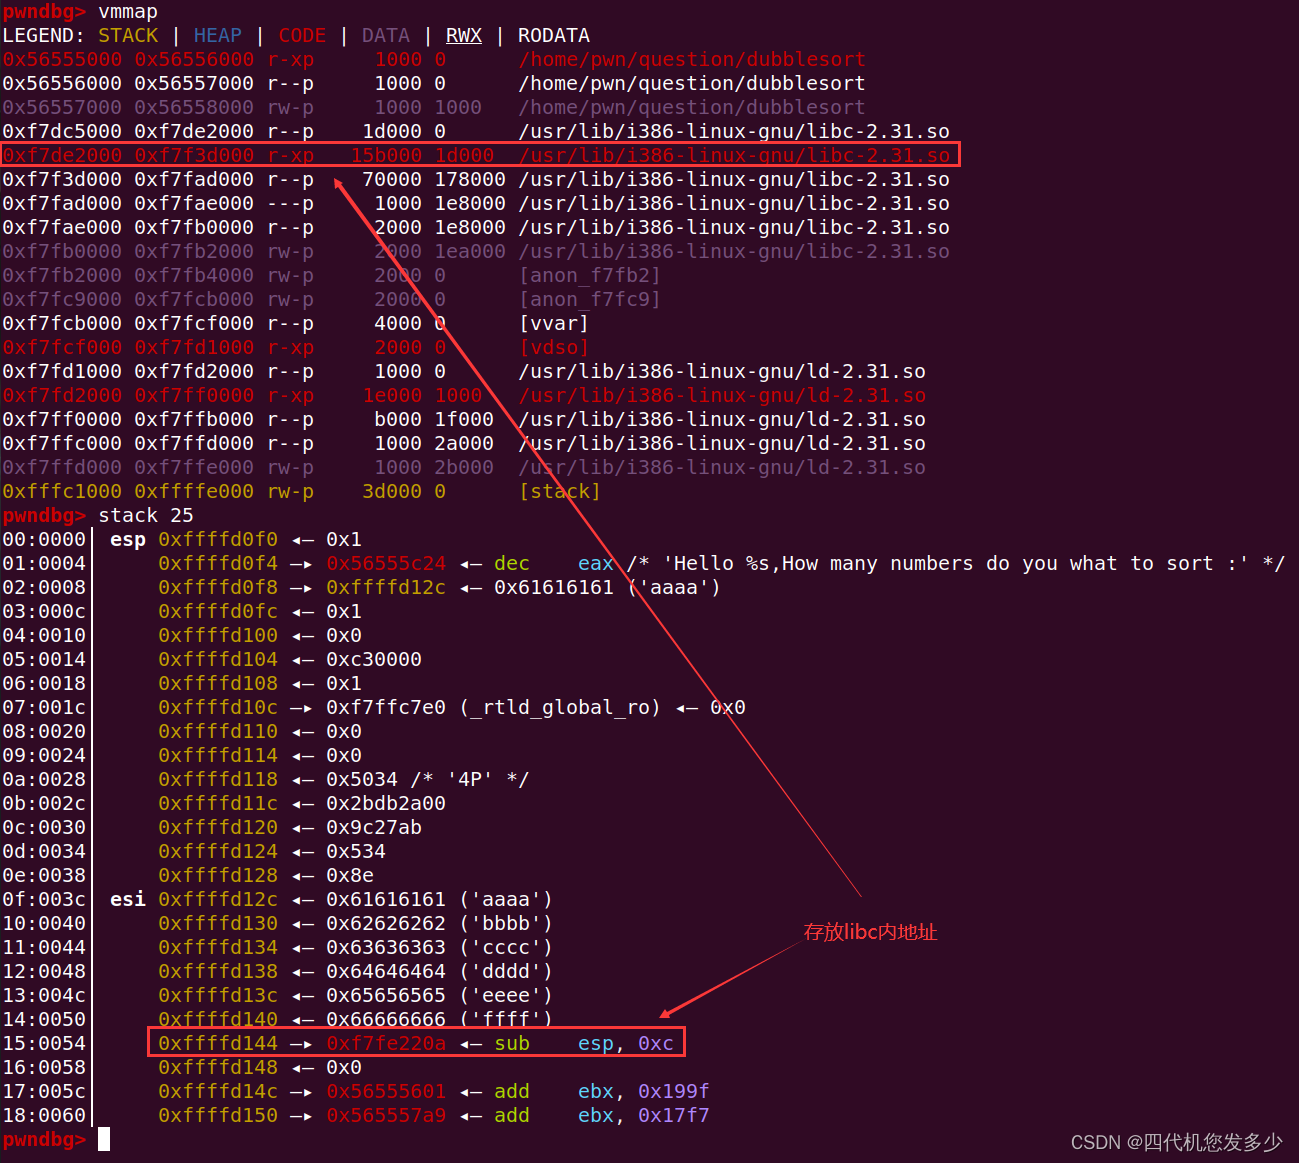
Task: Click offset label 18:0060
Action: pyautogui.click(x=44, y=1116)
